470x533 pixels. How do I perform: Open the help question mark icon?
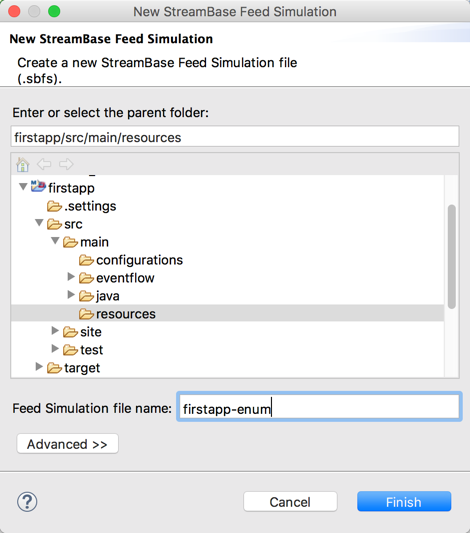click(x=27, y=502)
